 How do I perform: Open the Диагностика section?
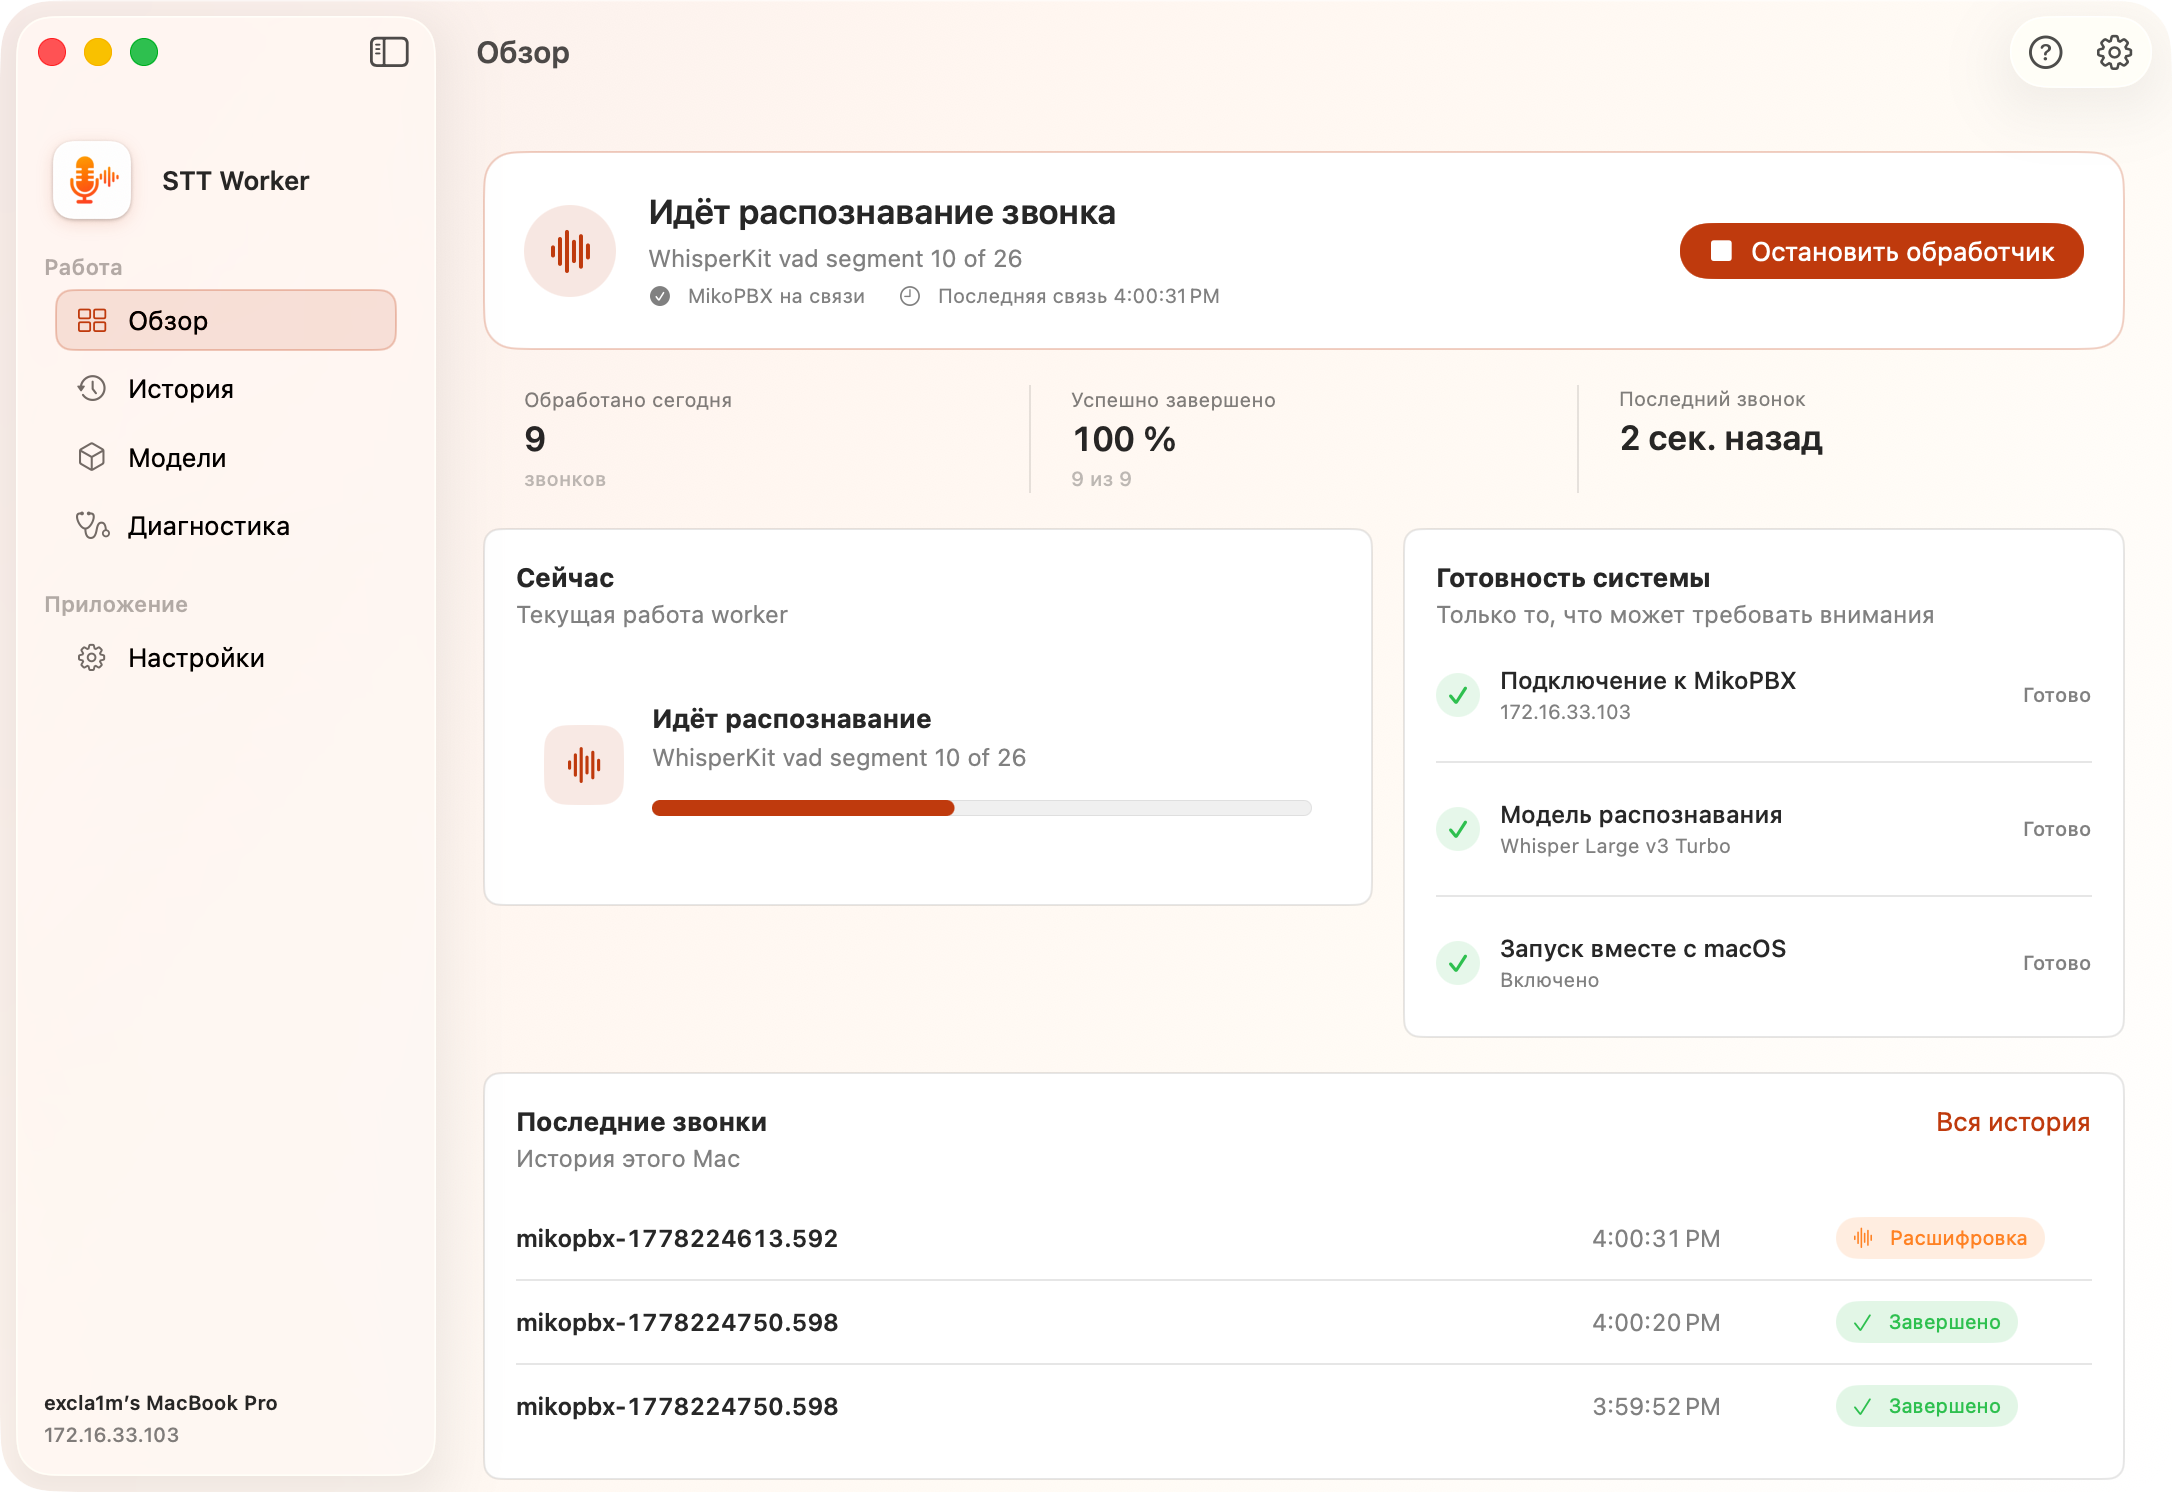(226, 526)
